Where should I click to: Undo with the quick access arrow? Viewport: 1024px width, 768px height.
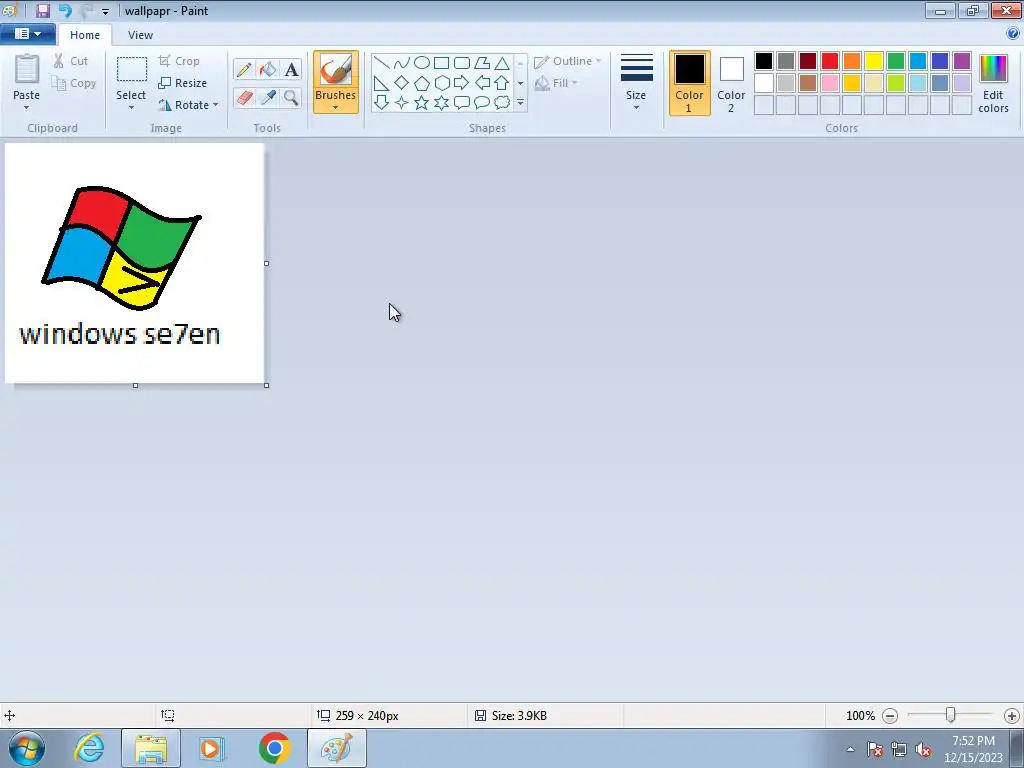pyautogui.click(x=65, y=10)
